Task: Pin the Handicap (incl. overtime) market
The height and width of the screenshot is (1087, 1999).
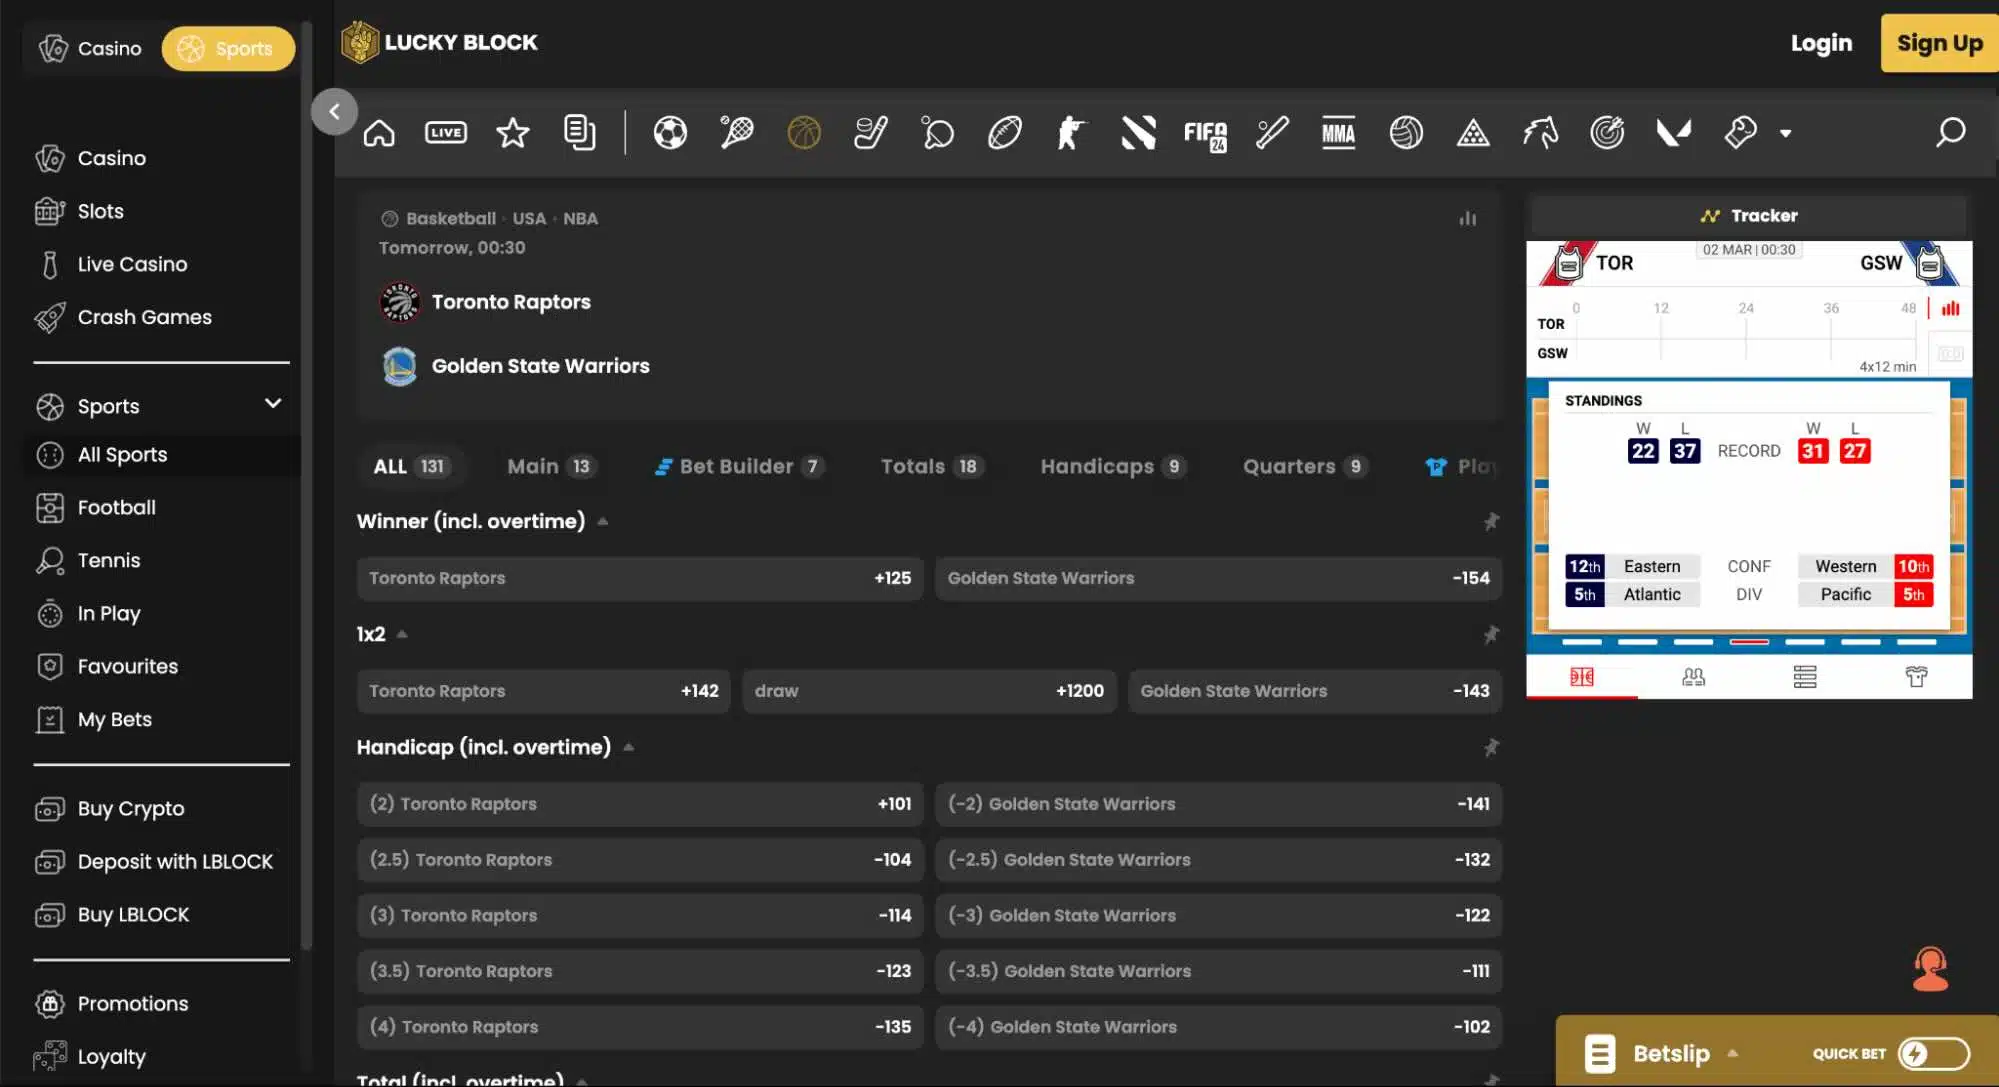Action: (x=1491, y=747)
